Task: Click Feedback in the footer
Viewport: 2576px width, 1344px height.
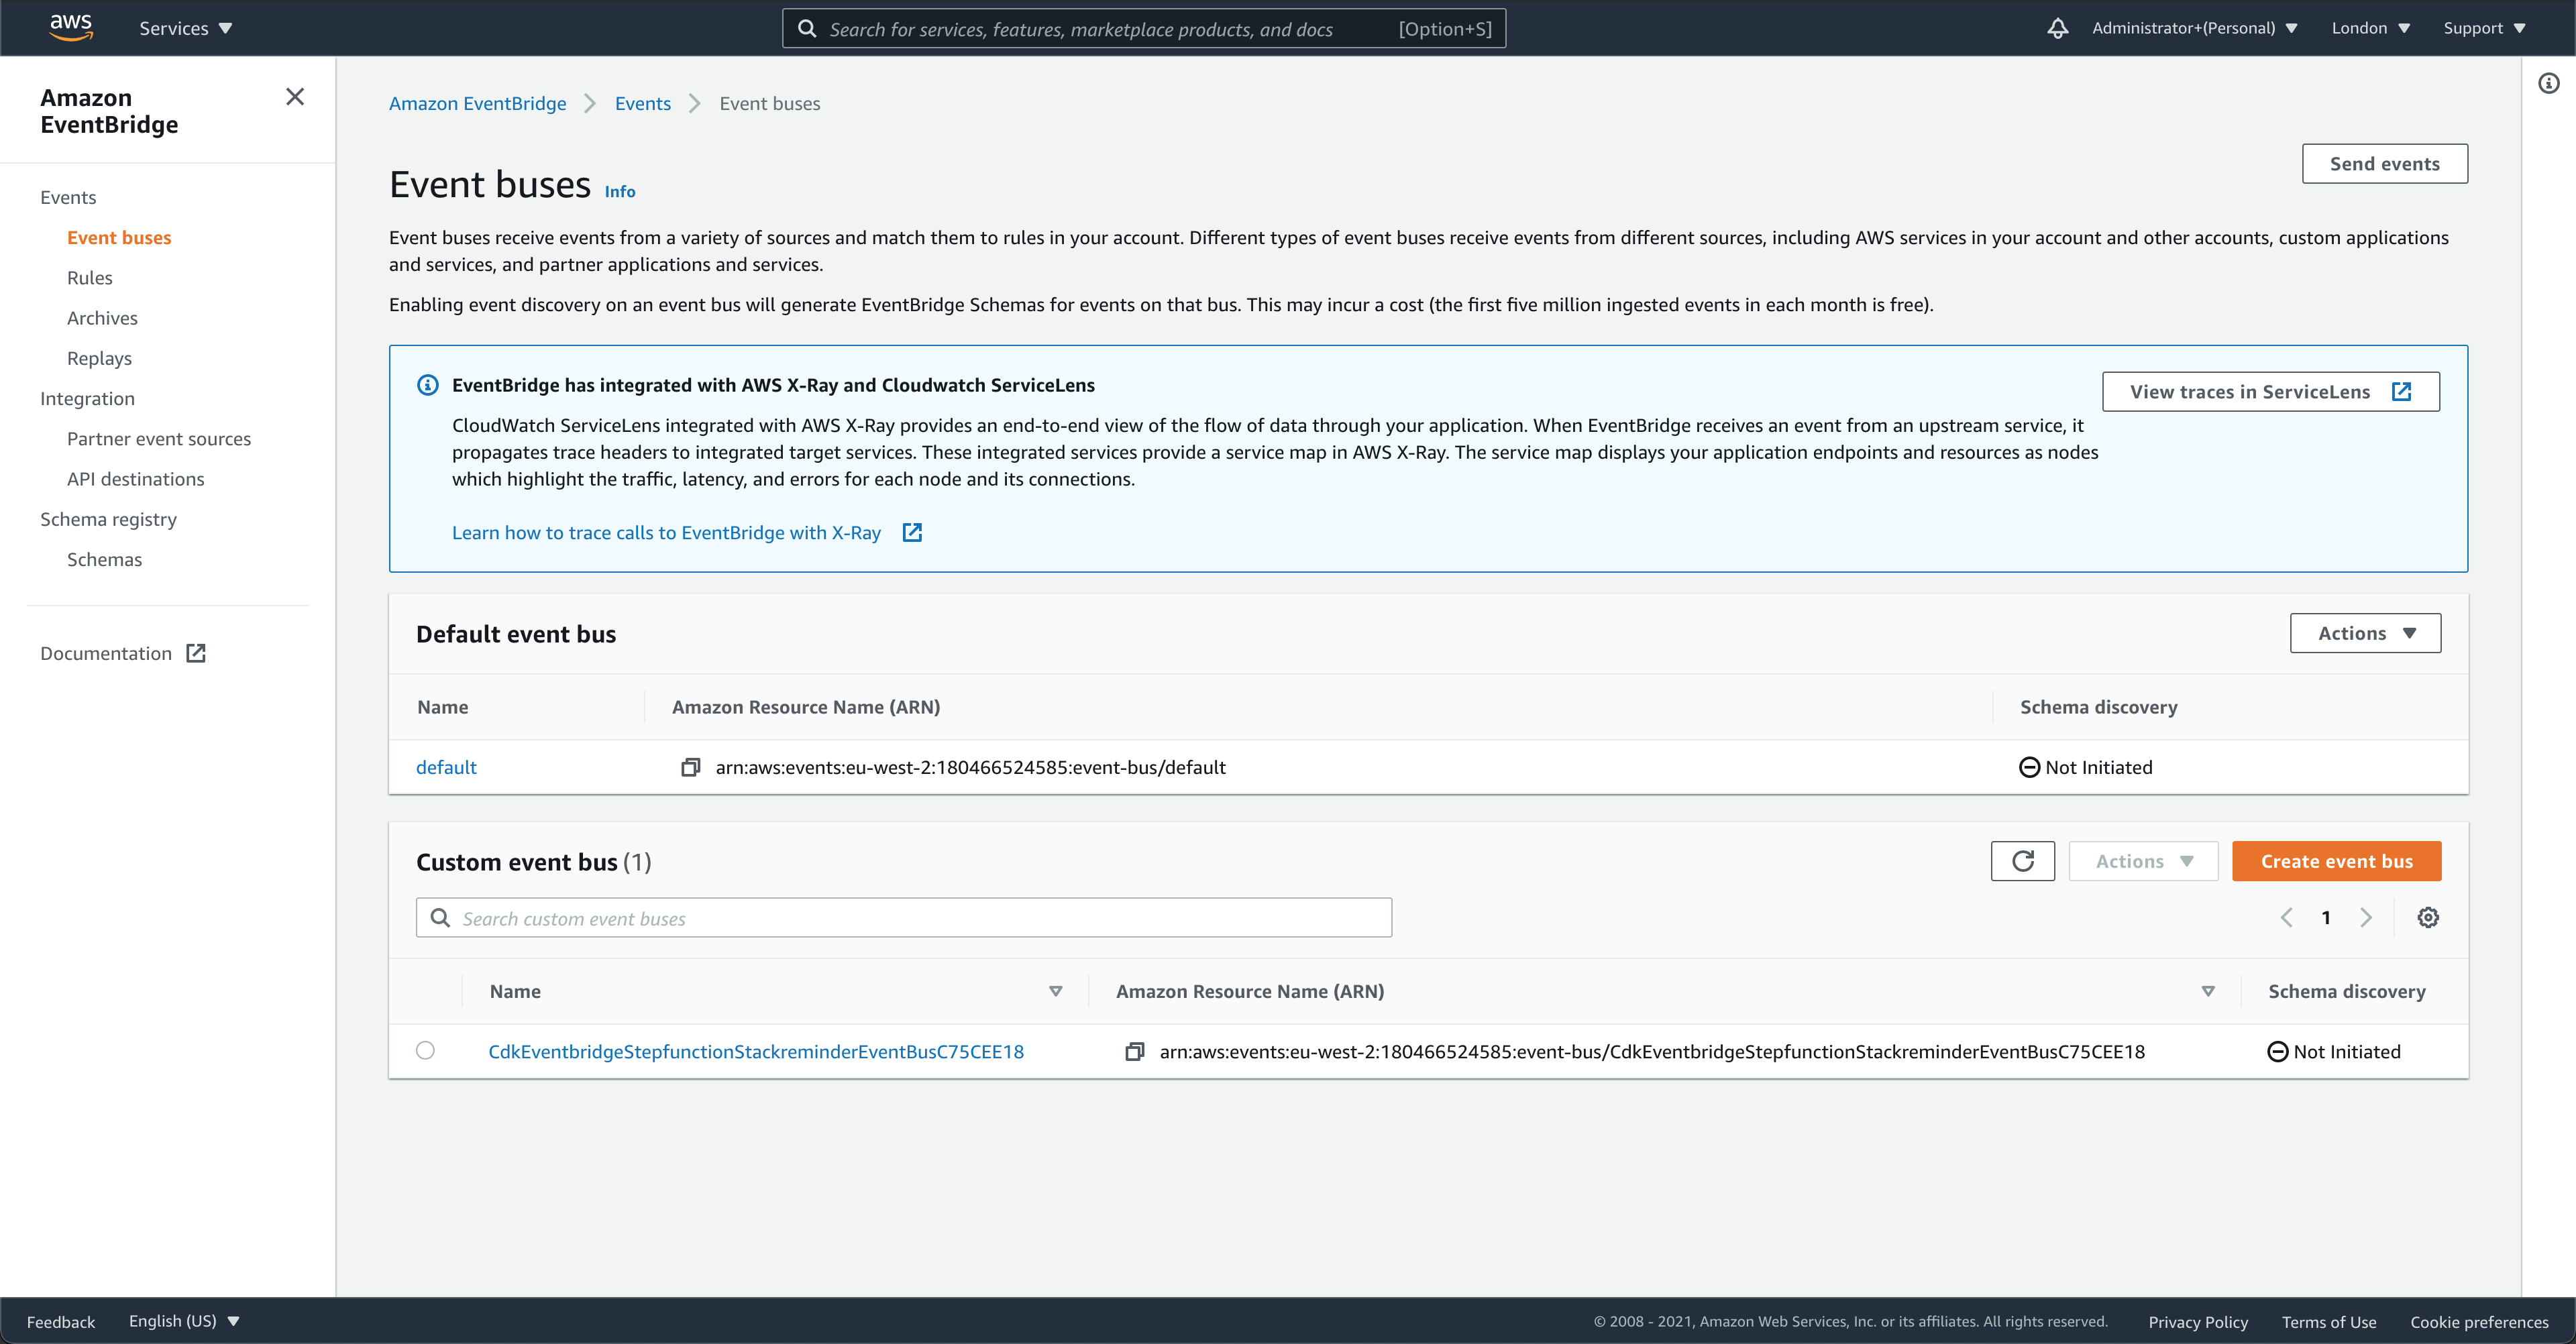Action: click(x=61, y=1321)
